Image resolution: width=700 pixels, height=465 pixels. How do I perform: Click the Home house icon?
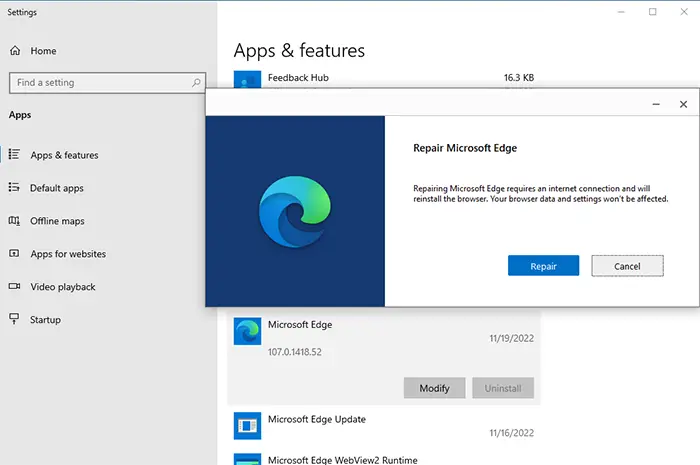click(x=15, y=50)
